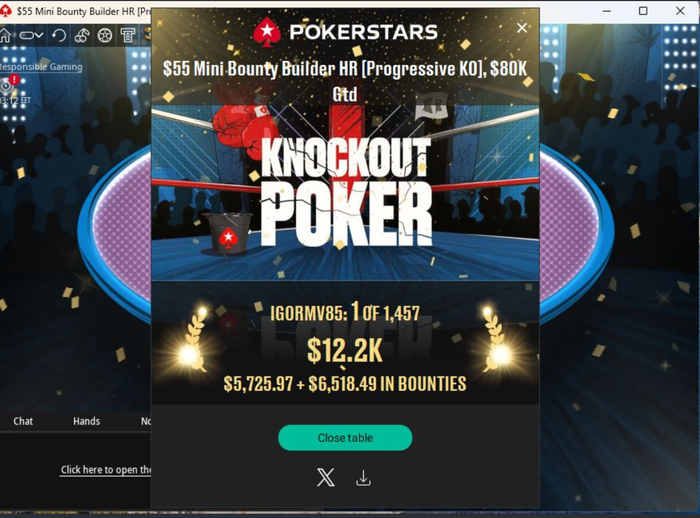Switch to the Hands tab
This screenshot has height=518, width=700.
coord(87,421)
